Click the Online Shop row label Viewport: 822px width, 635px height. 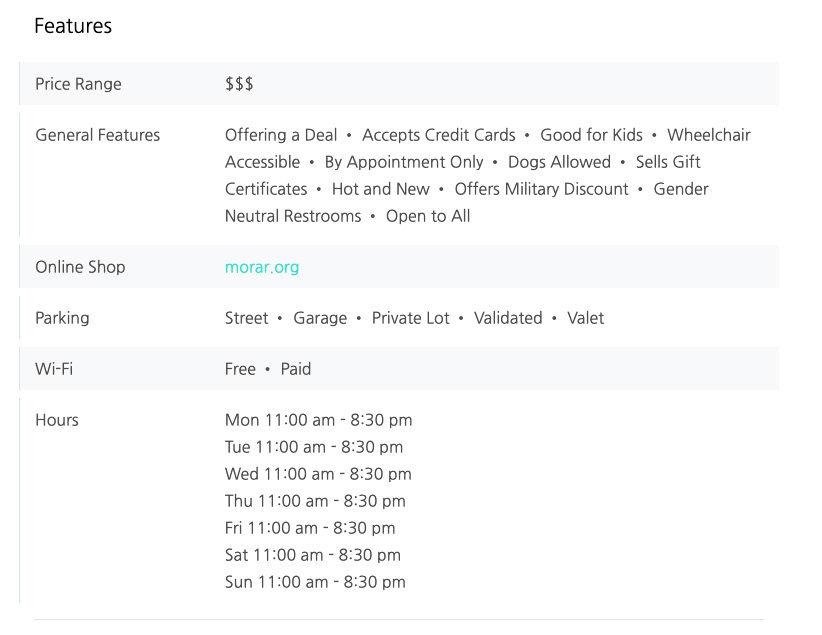tap(80, 267)
